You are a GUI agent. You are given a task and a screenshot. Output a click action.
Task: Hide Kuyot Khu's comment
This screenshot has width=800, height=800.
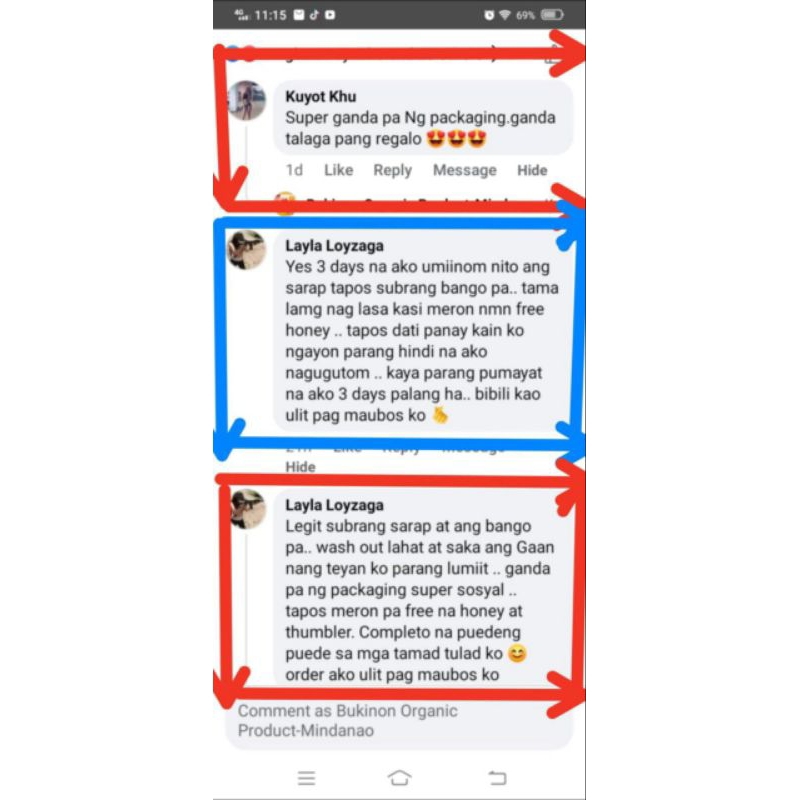click(x=532, y=170)
